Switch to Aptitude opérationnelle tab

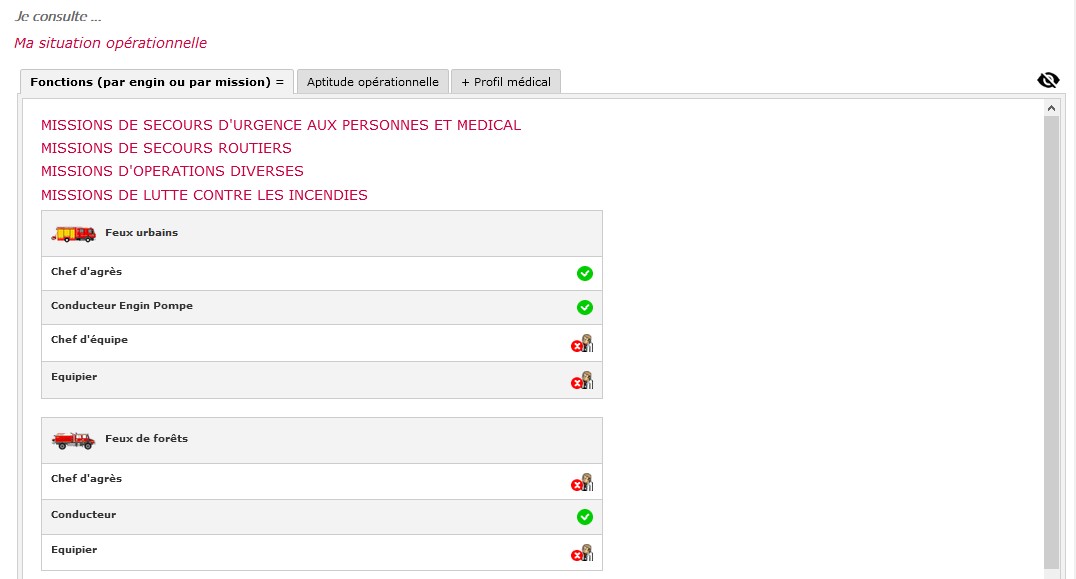click(373, 82)
